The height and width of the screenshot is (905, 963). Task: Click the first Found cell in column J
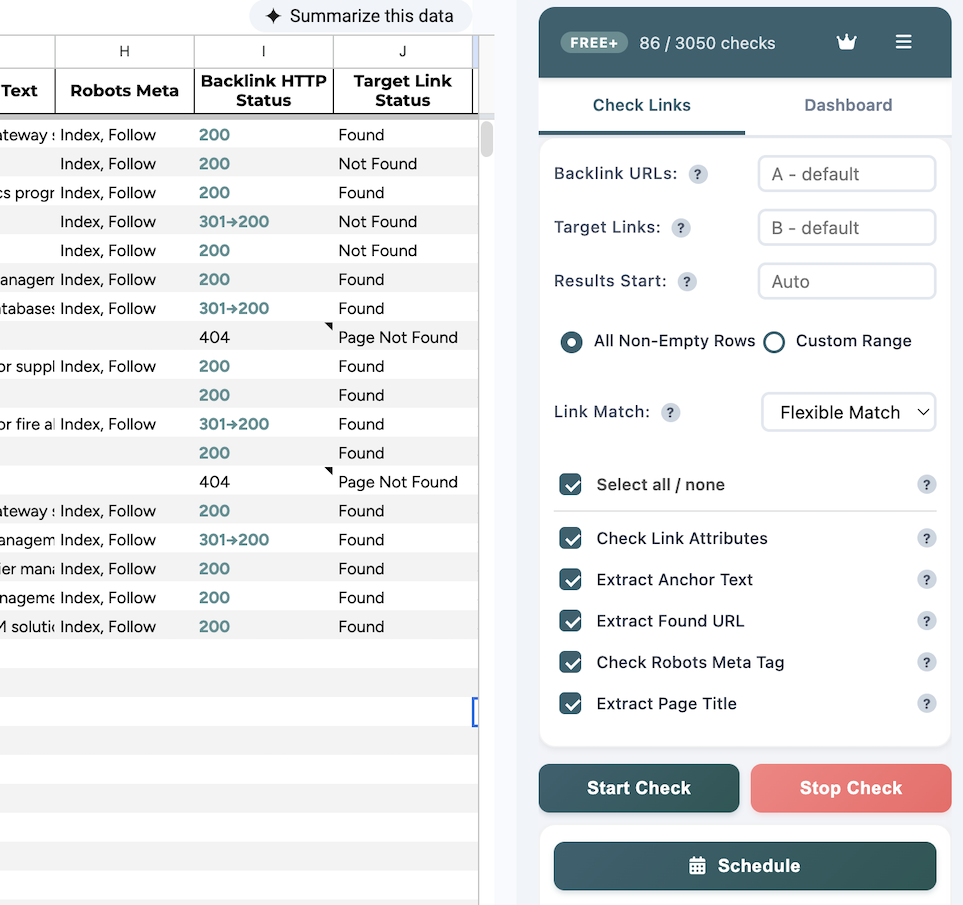(403, 135)
